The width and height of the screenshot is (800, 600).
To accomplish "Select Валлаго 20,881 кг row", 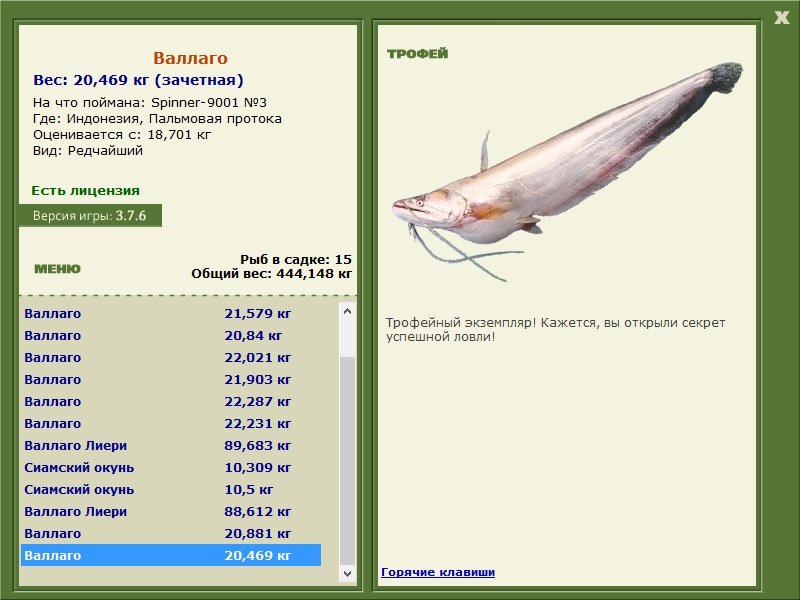I will click(x=171, y=533).
